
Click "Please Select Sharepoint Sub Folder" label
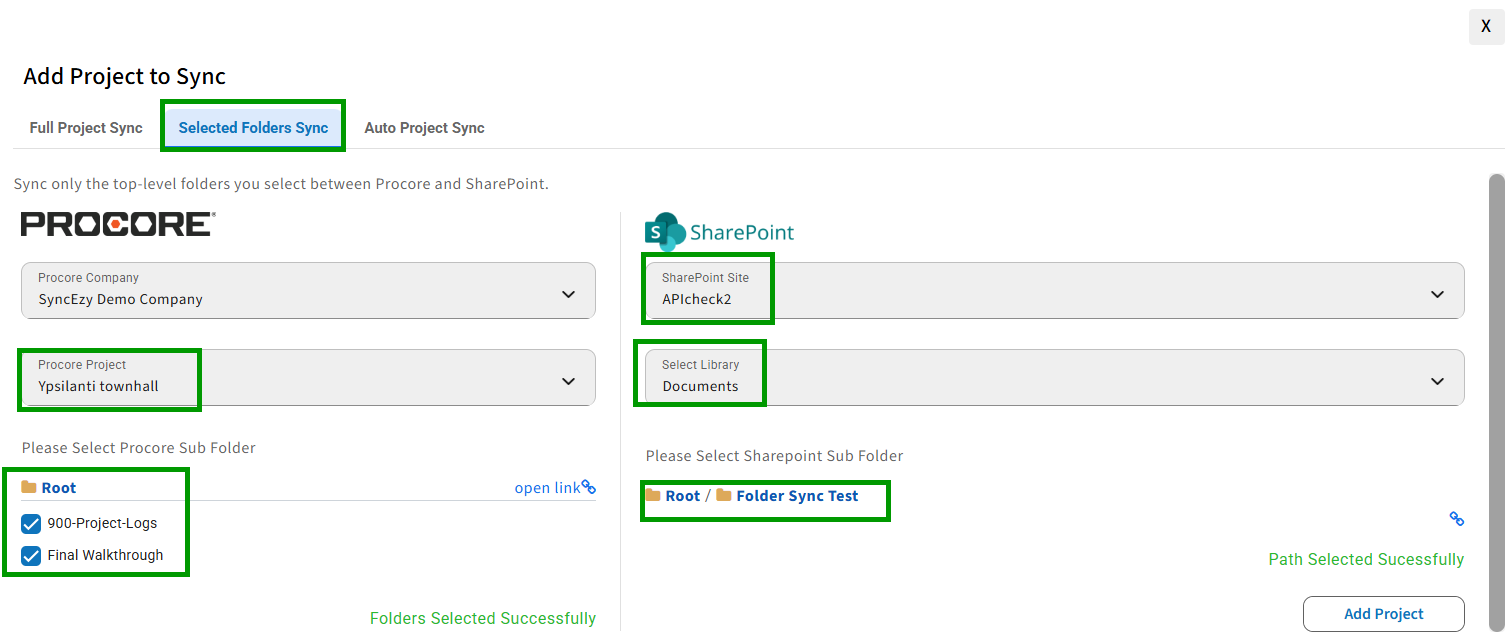tap(775, 456)
